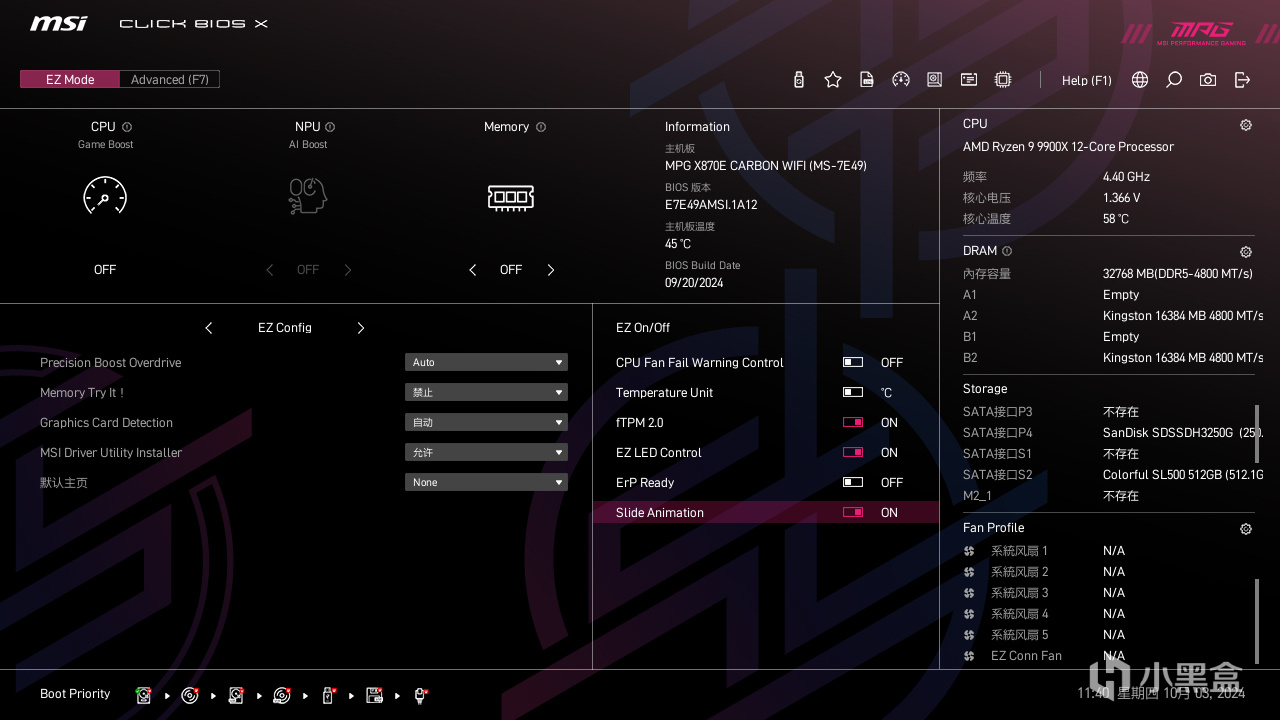Select second boot priority optical disc icon
Viewport: 1280px width, 720px height.
click(x=190, y=695)
